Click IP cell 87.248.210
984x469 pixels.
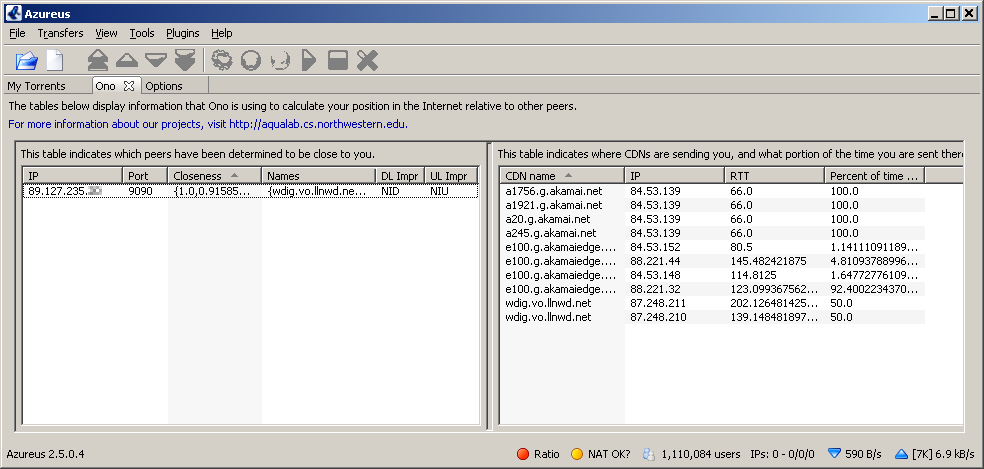point(658,317)
